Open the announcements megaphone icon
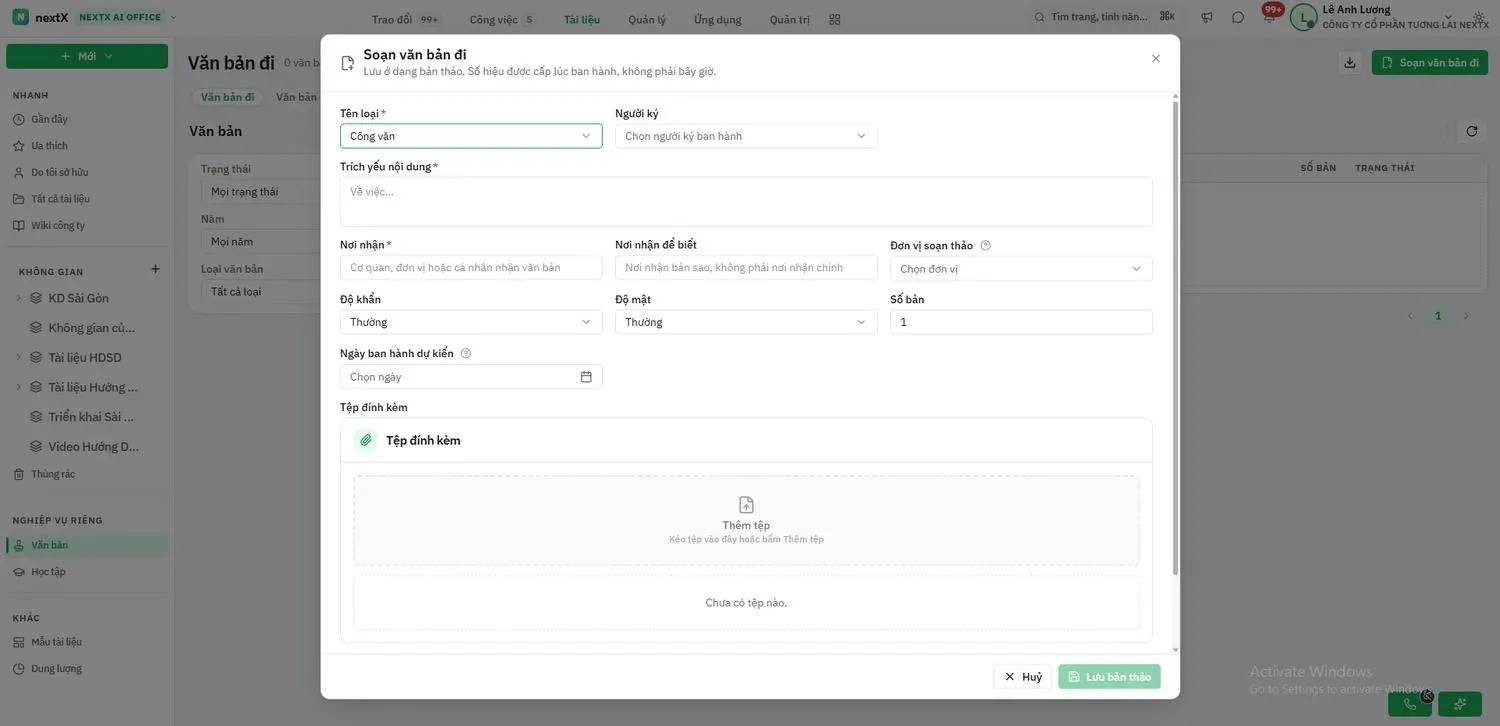 click(1207, 18)
